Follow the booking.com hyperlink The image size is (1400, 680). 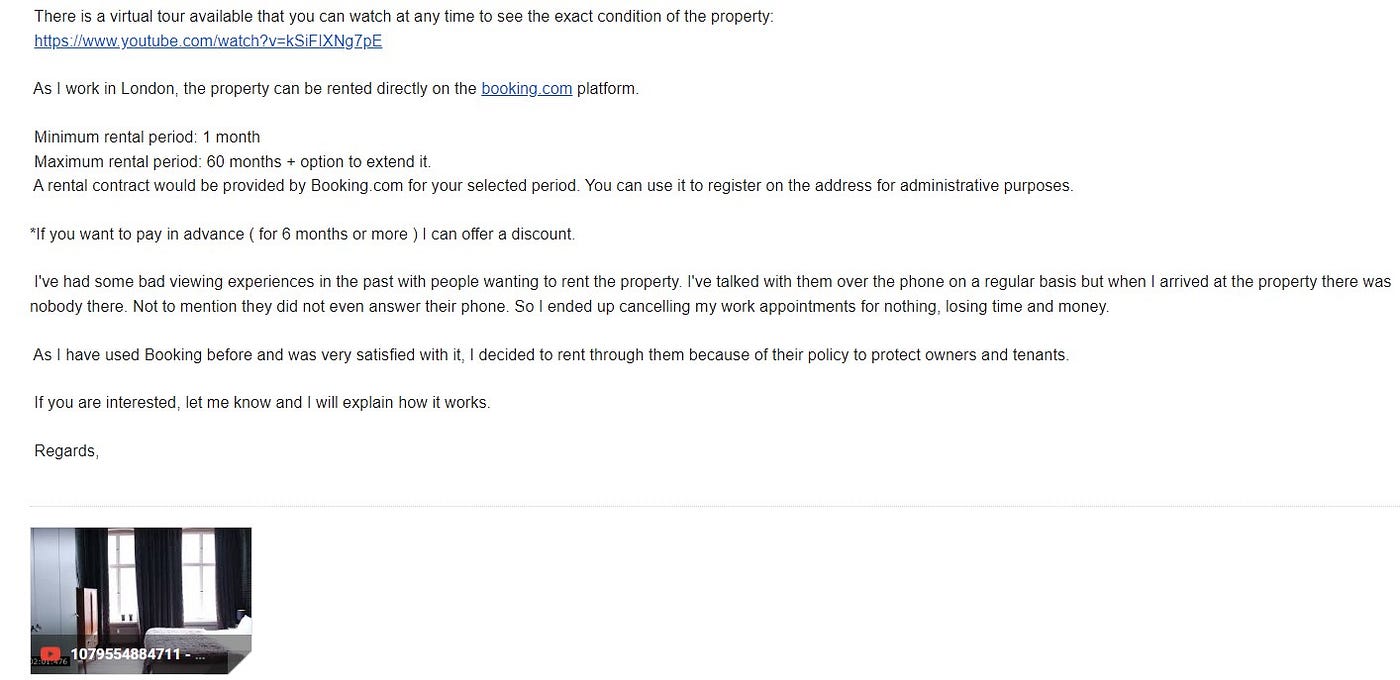click(527, 89)
